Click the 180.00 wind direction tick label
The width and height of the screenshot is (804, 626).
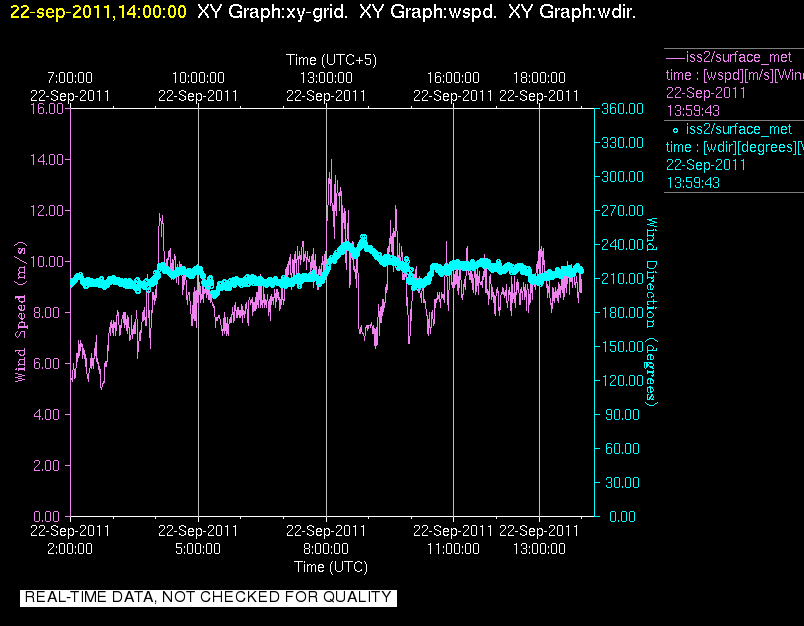pos(622,312)
